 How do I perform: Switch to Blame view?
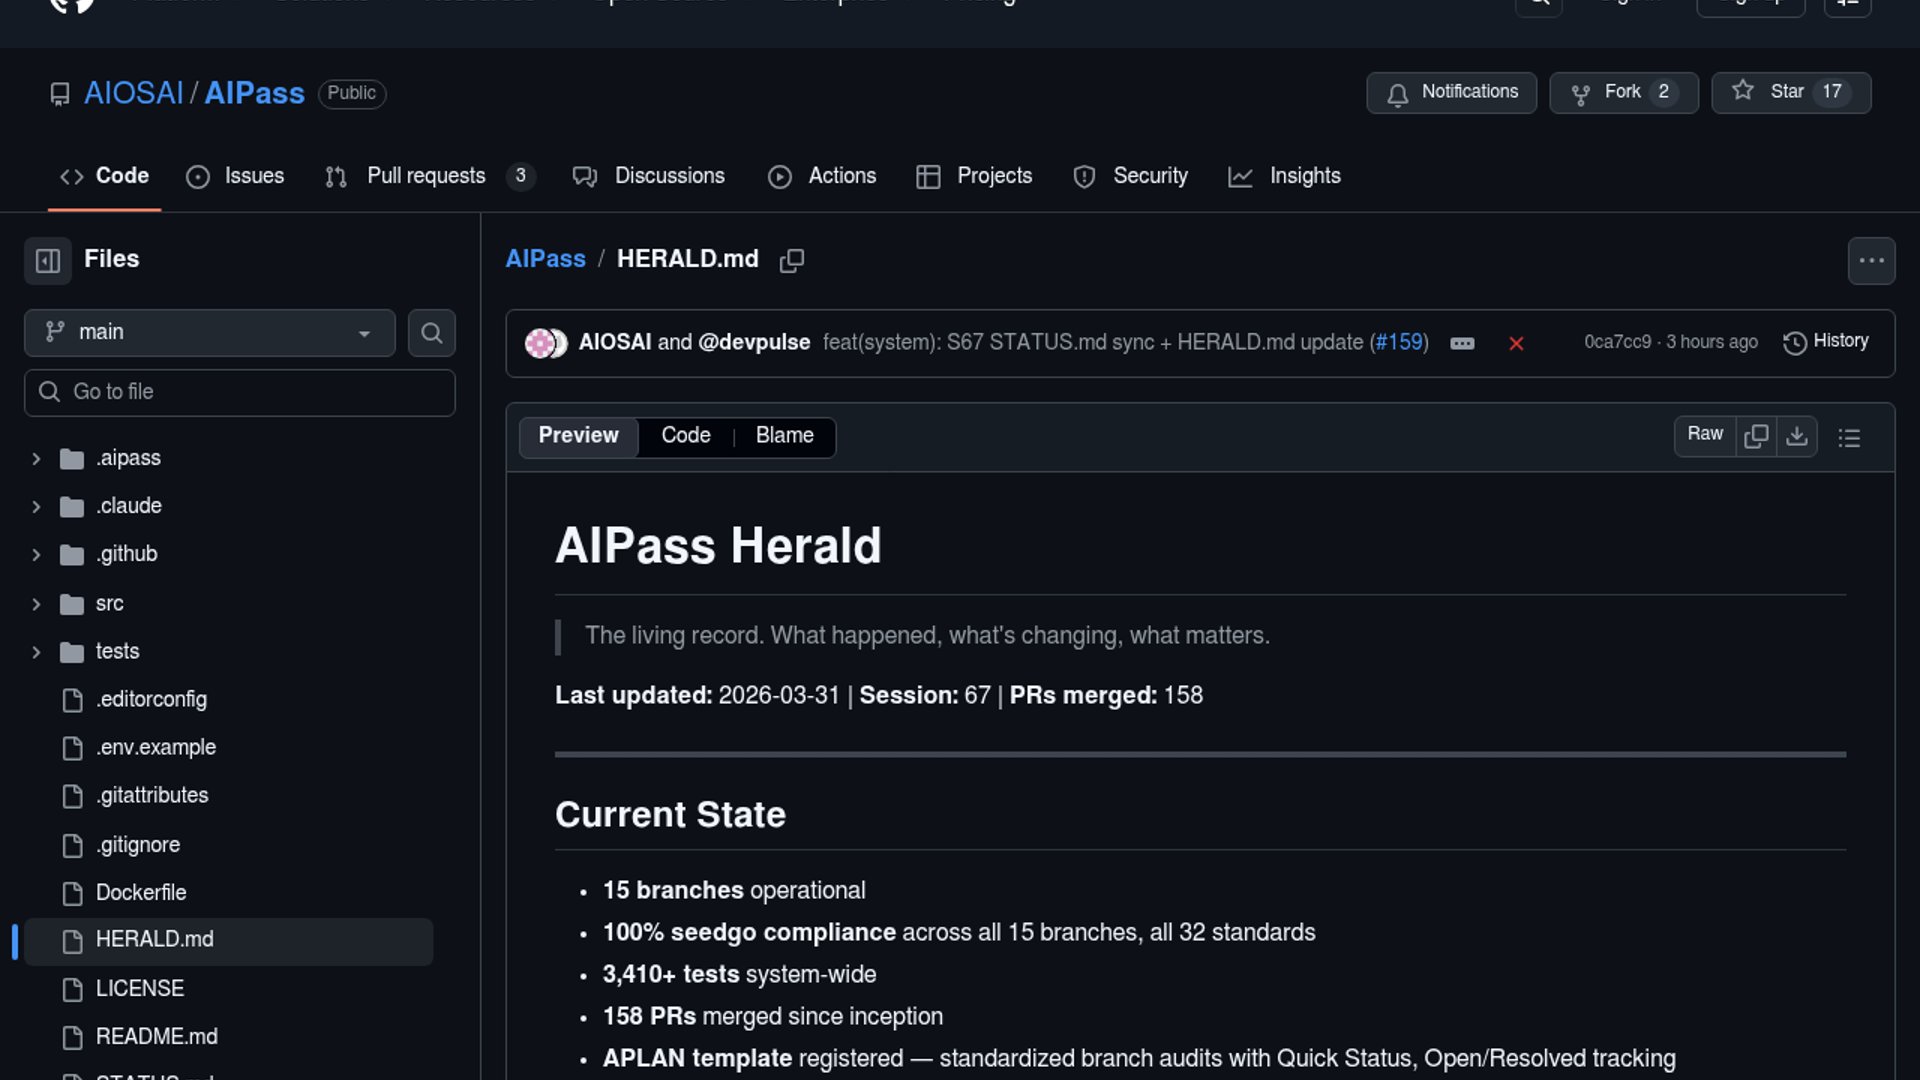coord(784,436)
